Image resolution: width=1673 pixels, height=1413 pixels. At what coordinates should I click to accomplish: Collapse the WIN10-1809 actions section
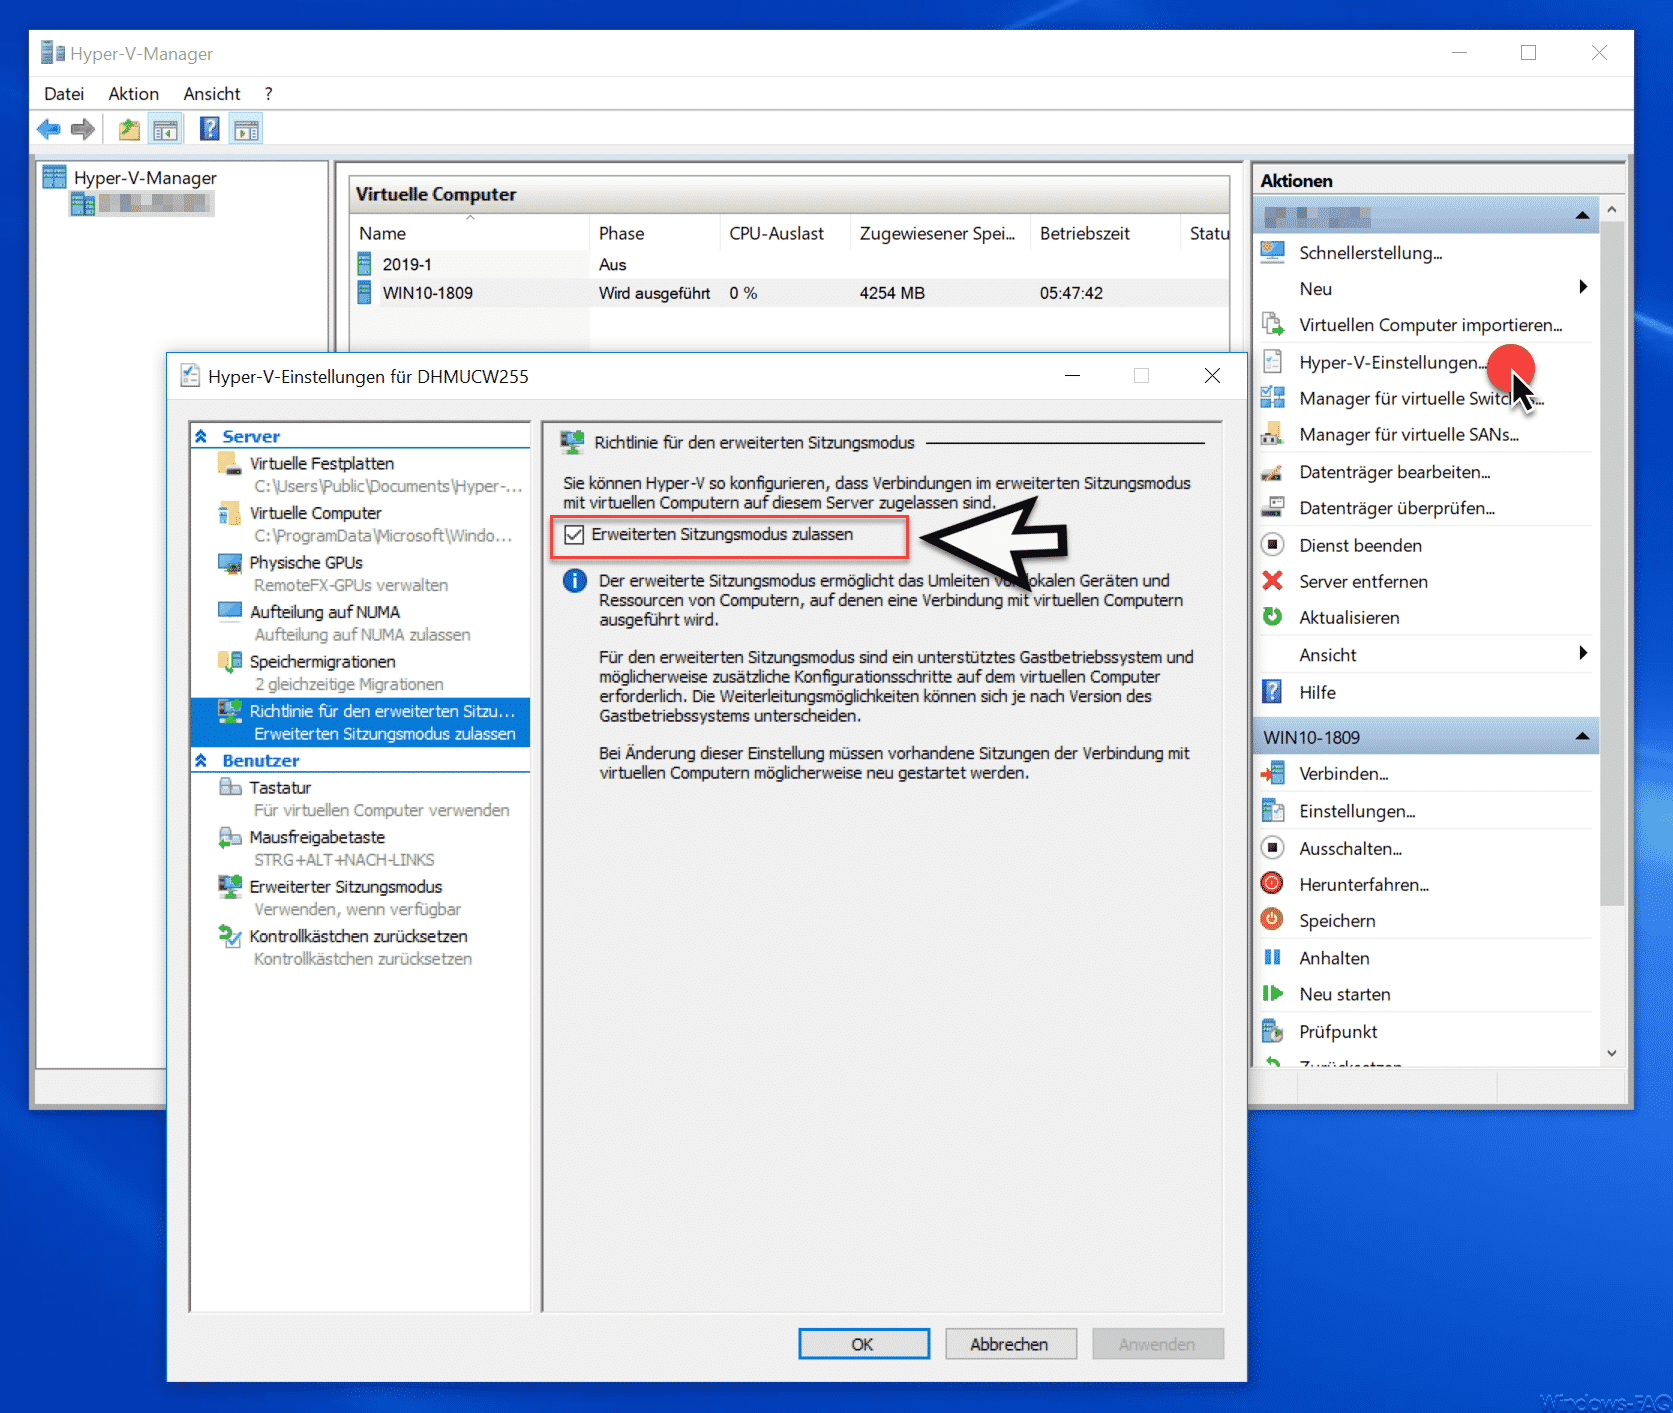pyautogui.click(x=1582, y=736)
